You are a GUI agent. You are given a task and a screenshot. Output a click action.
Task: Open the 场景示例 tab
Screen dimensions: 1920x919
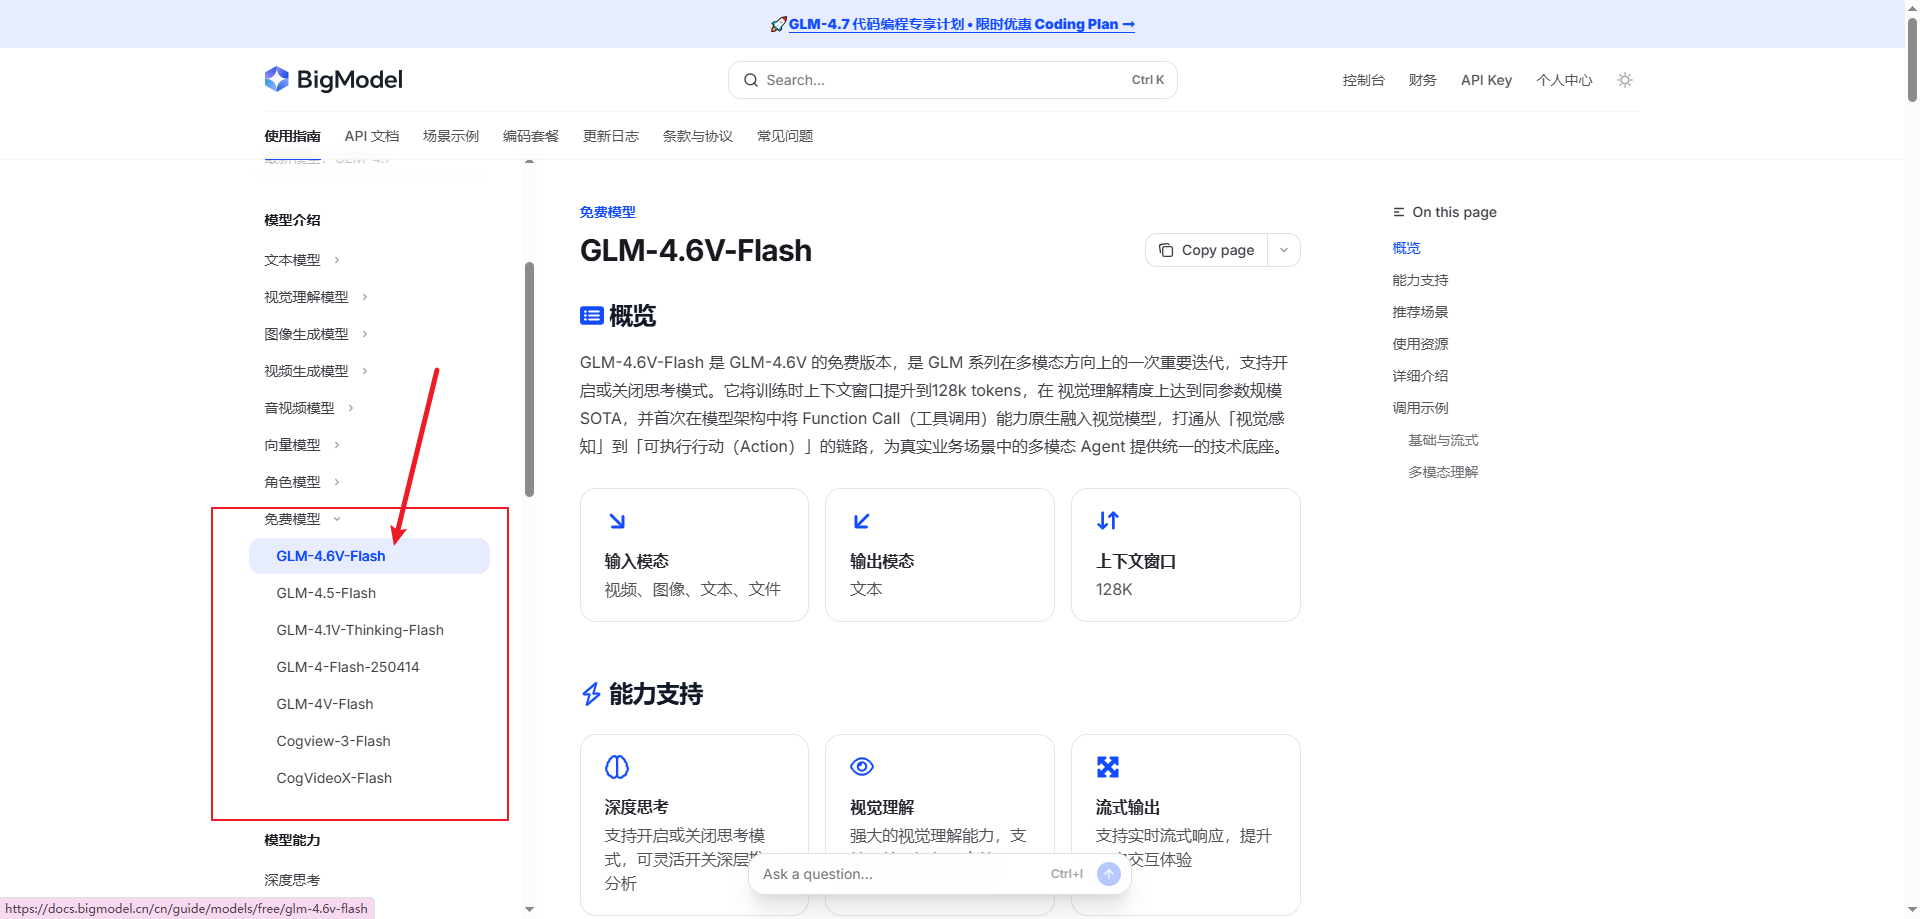pyautogui.click(x=451, y=136)
